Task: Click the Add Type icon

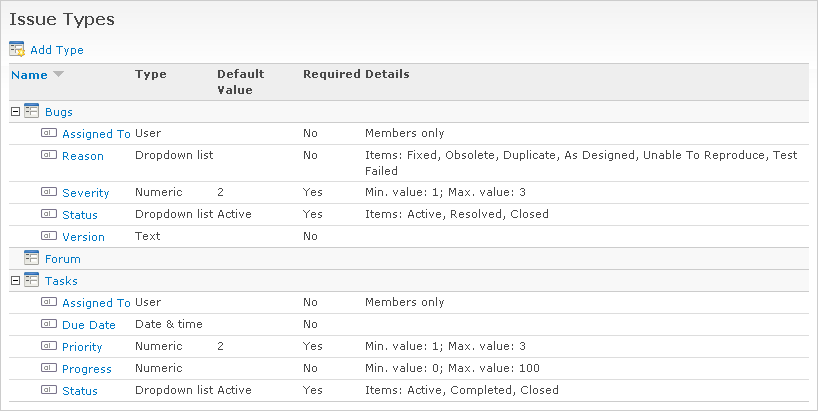Action: click(x=17, y=49)
